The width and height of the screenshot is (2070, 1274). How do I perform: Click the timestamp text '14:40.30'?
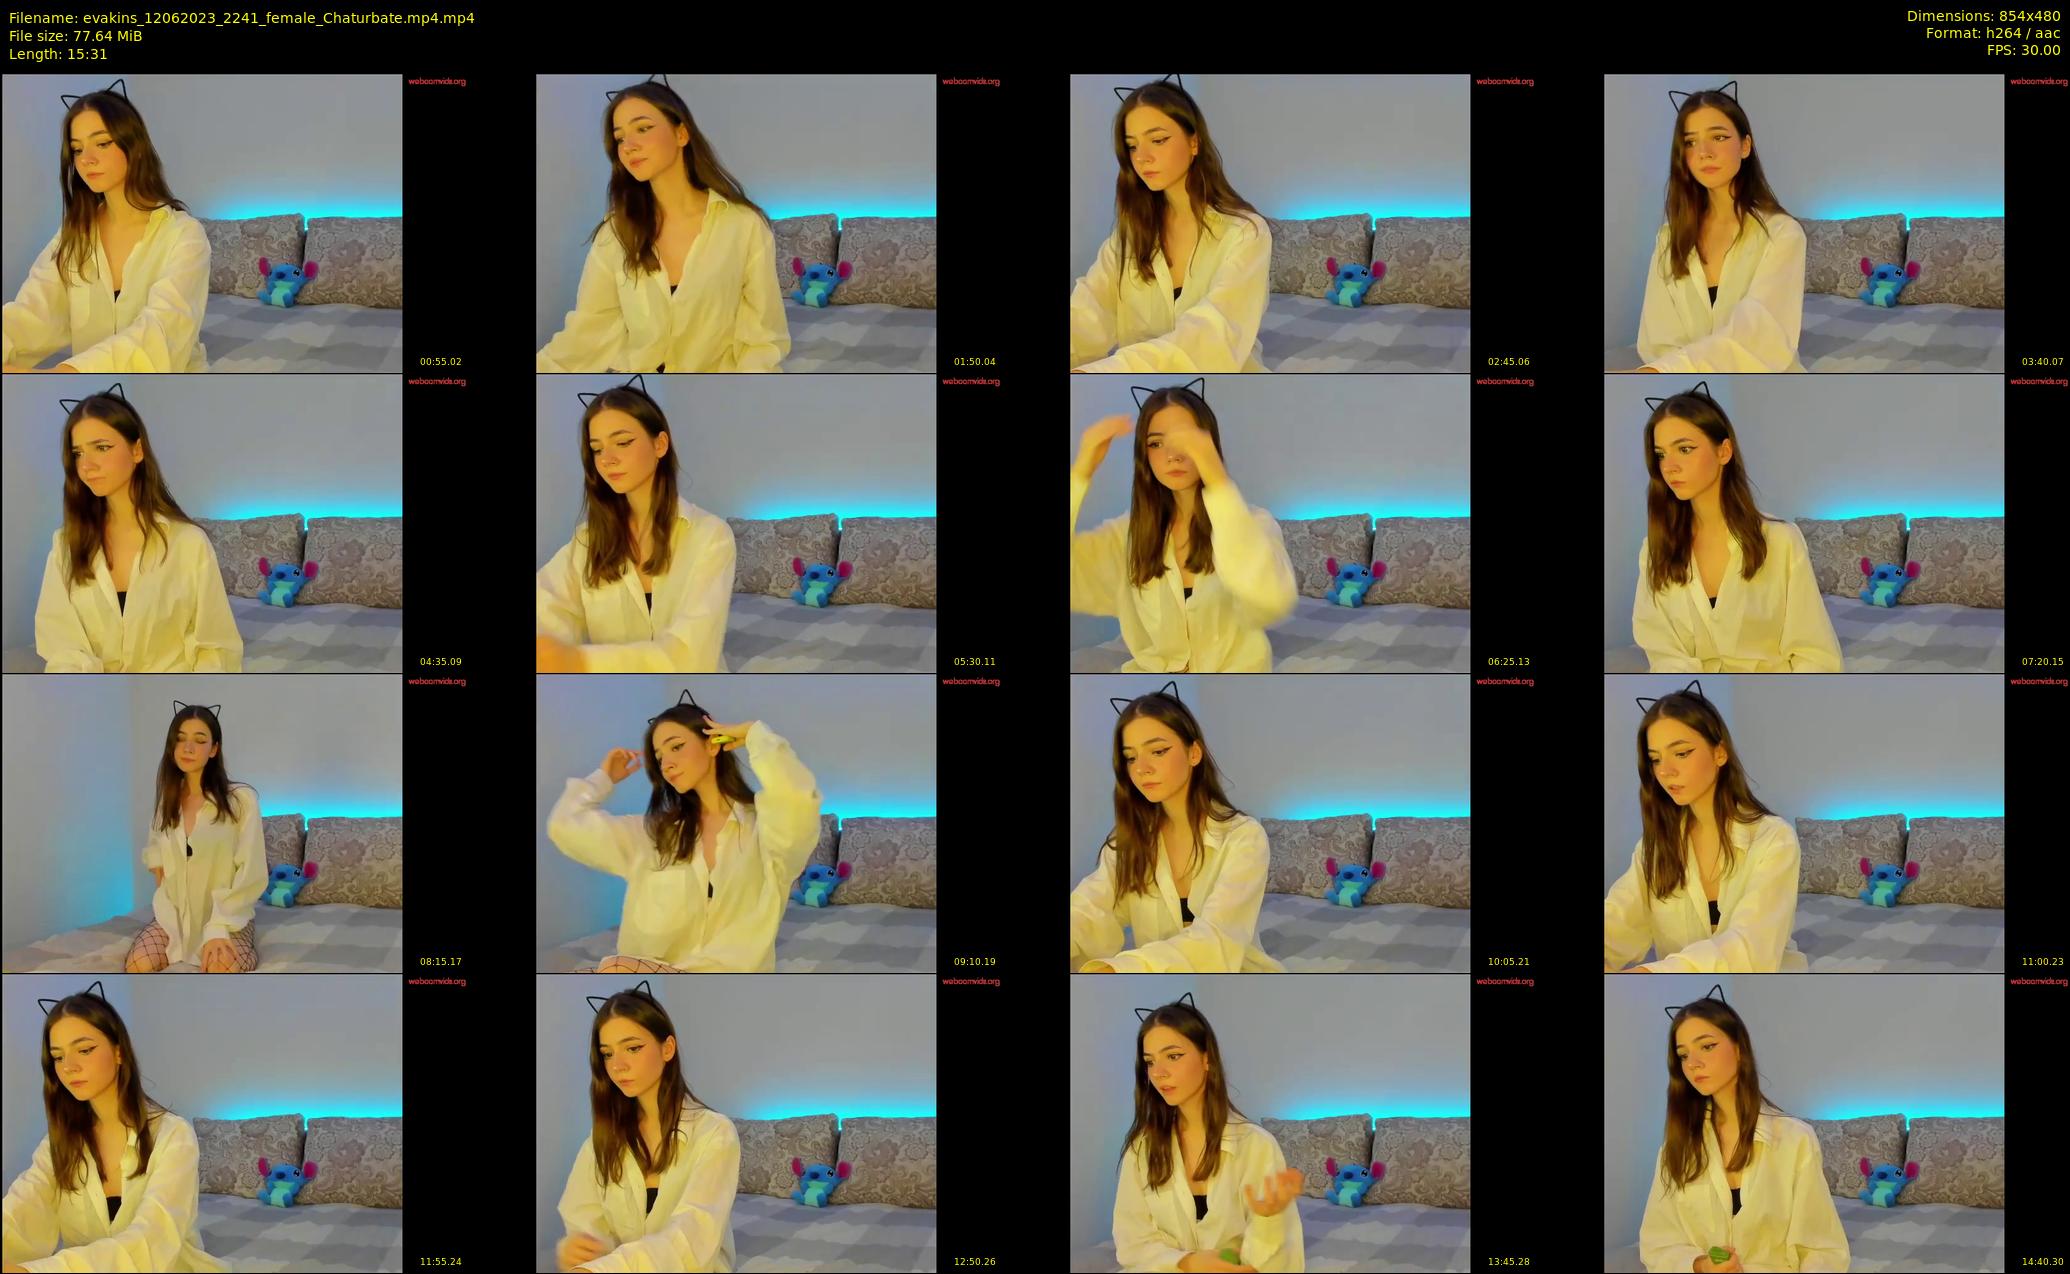[x=2043, y=1262]
